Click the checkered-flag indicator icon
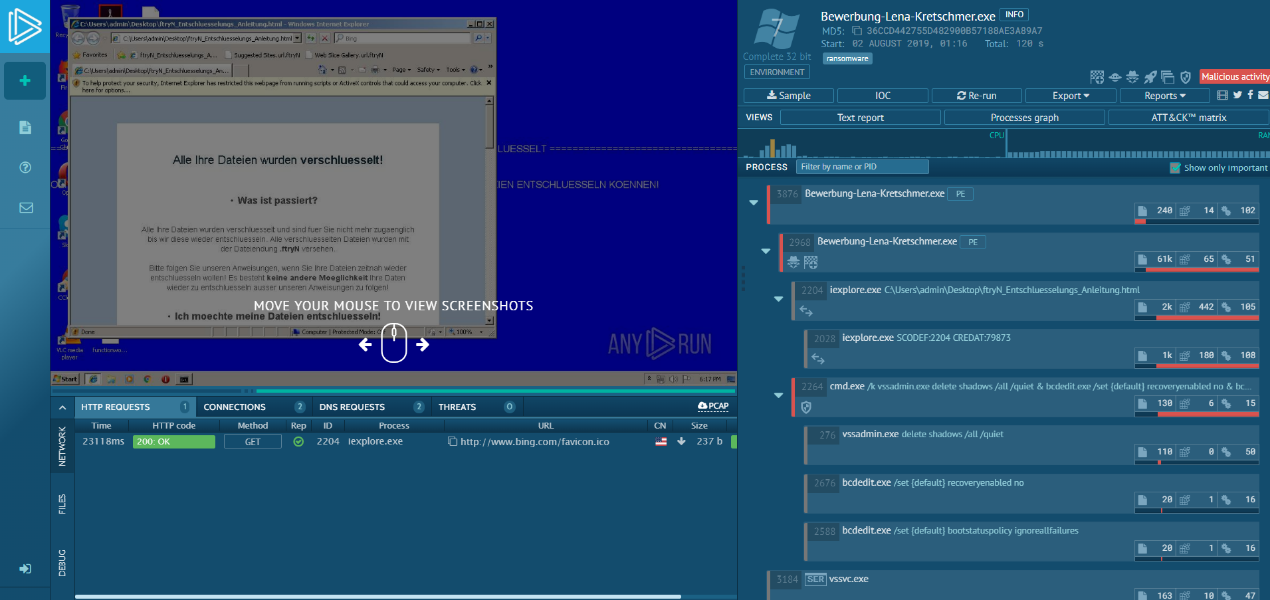 tap(1097, 77)
